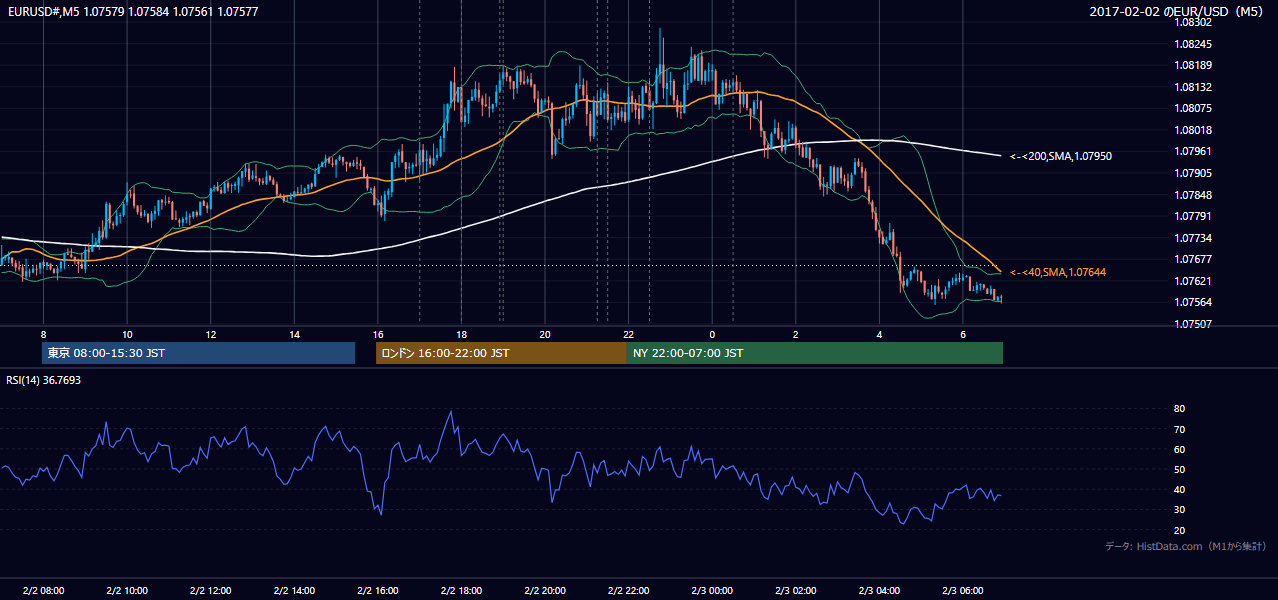Click the 2/3 06:00 date label
1278x600 pixels.
tap(962, 590)
